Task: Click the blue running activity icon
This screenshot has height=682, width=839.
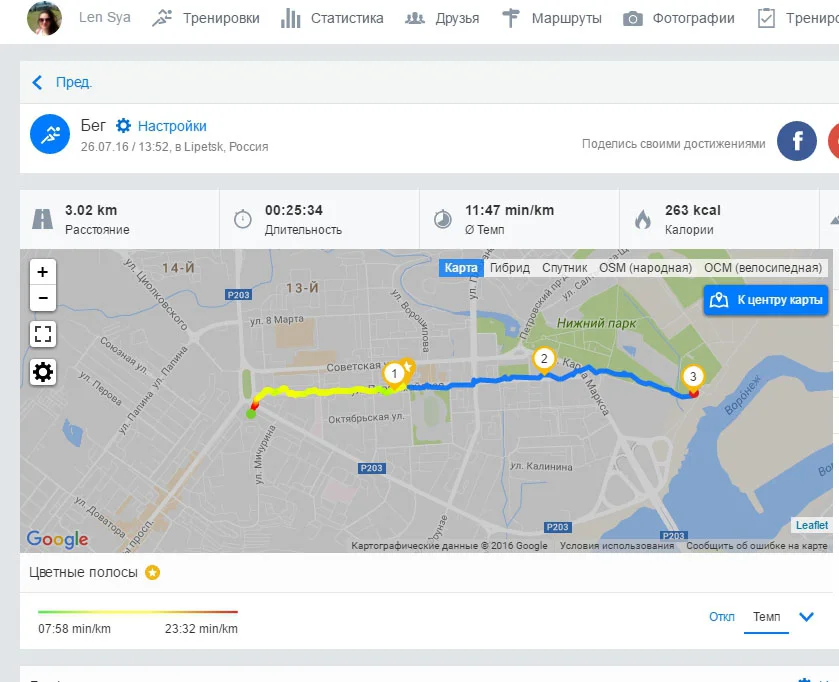Action: pos(50,134)
